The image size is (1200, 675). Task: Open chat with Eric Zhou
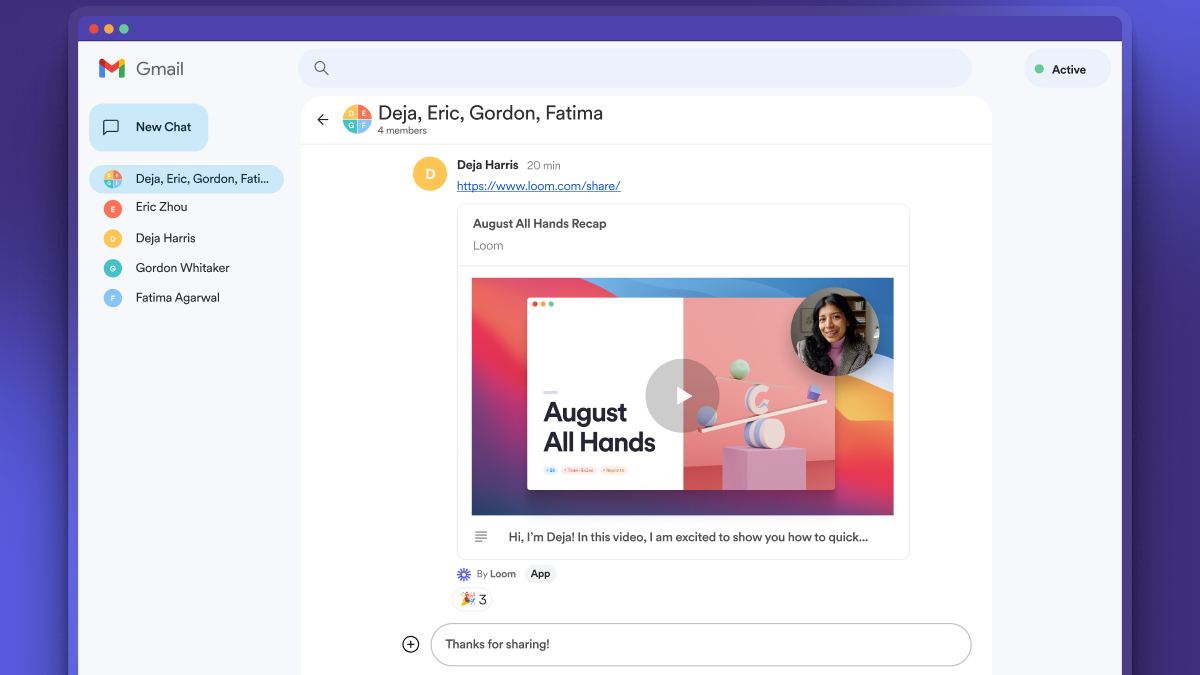pos(161,208)
